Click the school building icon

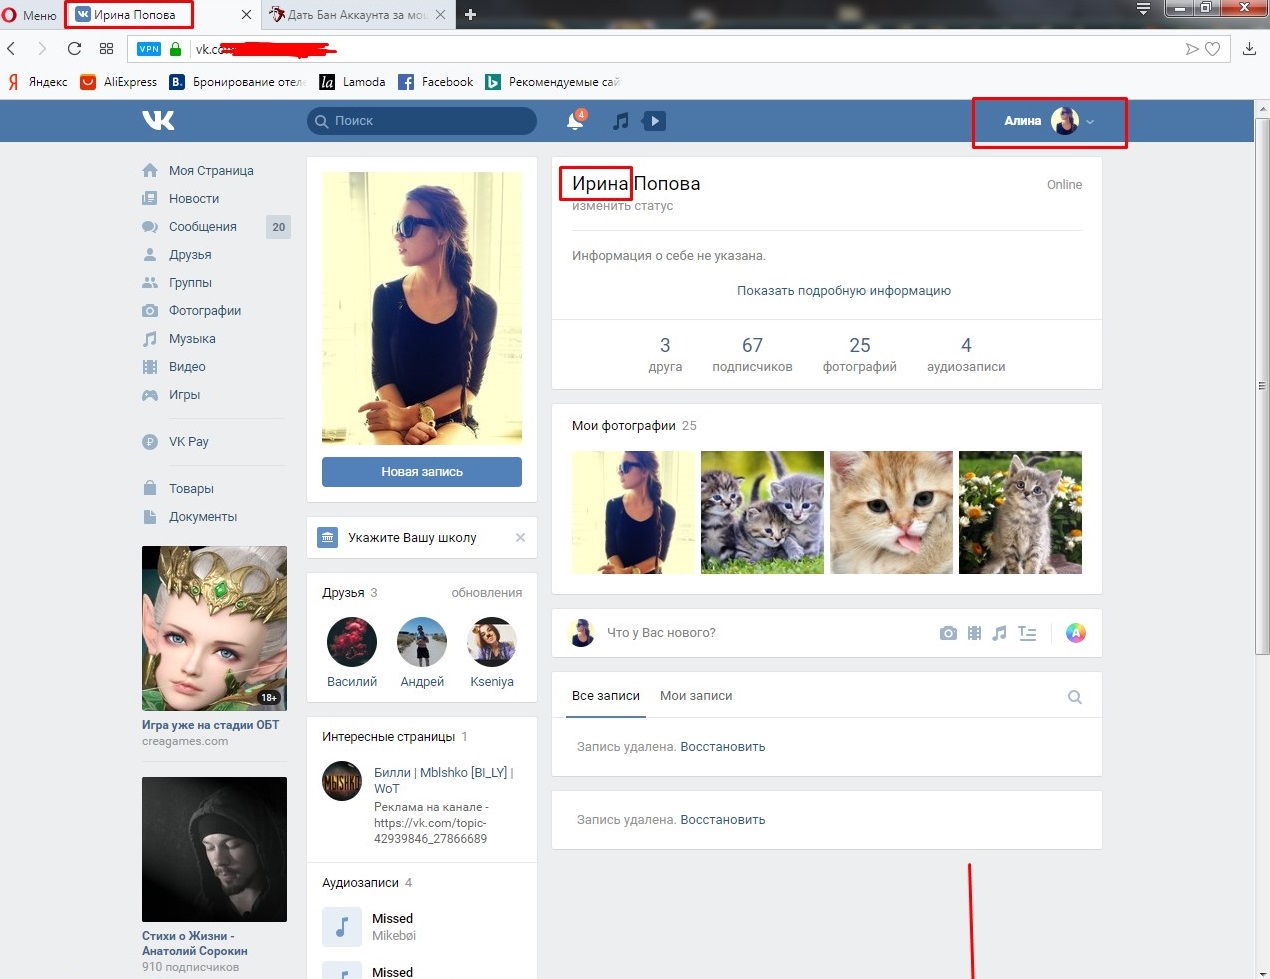tap(327, 538)
